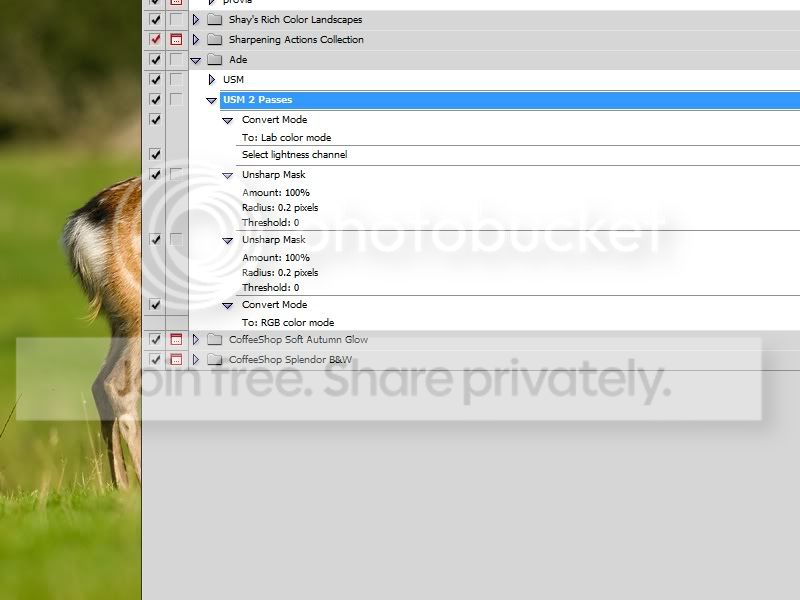
Task: Click the Shay's Rich Color Landscapes folder icon
Action: tap(214, 20)
